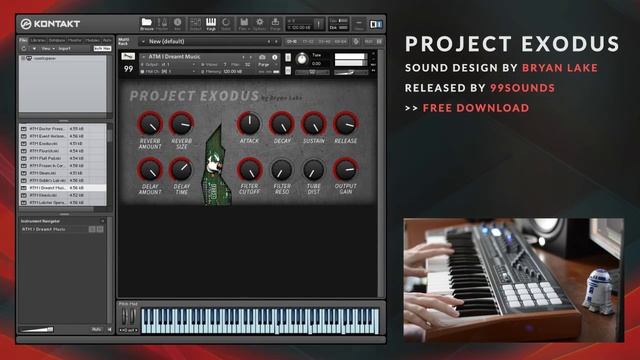Click the BRYAN LAKE name link
The height and width of the screenshot is (360, 640).
(560, 68)
